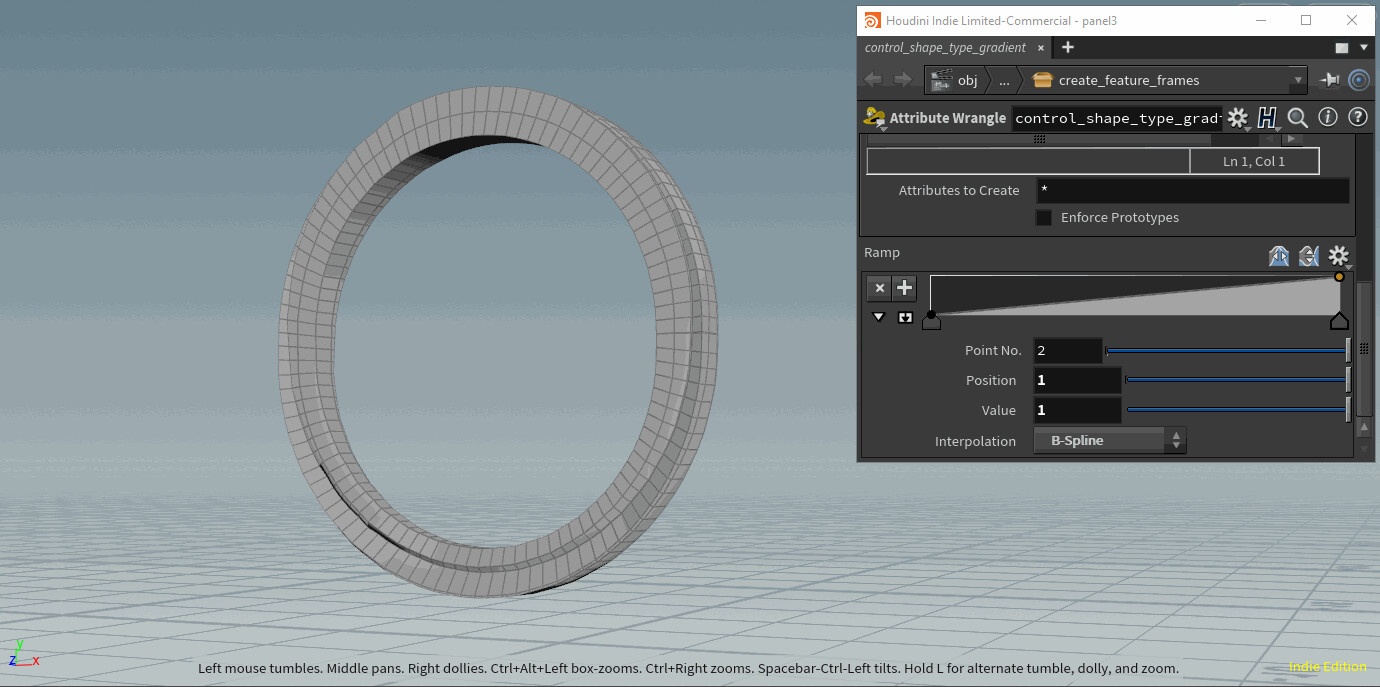Delete the ramp point with × button
This screenshot has height=687, width=1380.
point(878,288)
